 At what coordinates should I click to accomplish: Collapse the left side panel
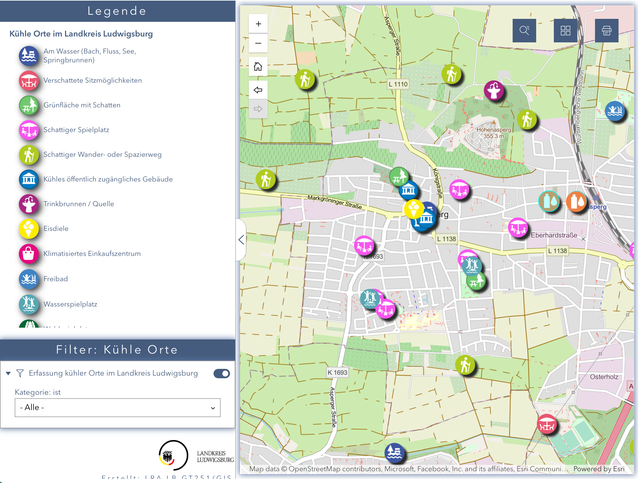point(241,240)
